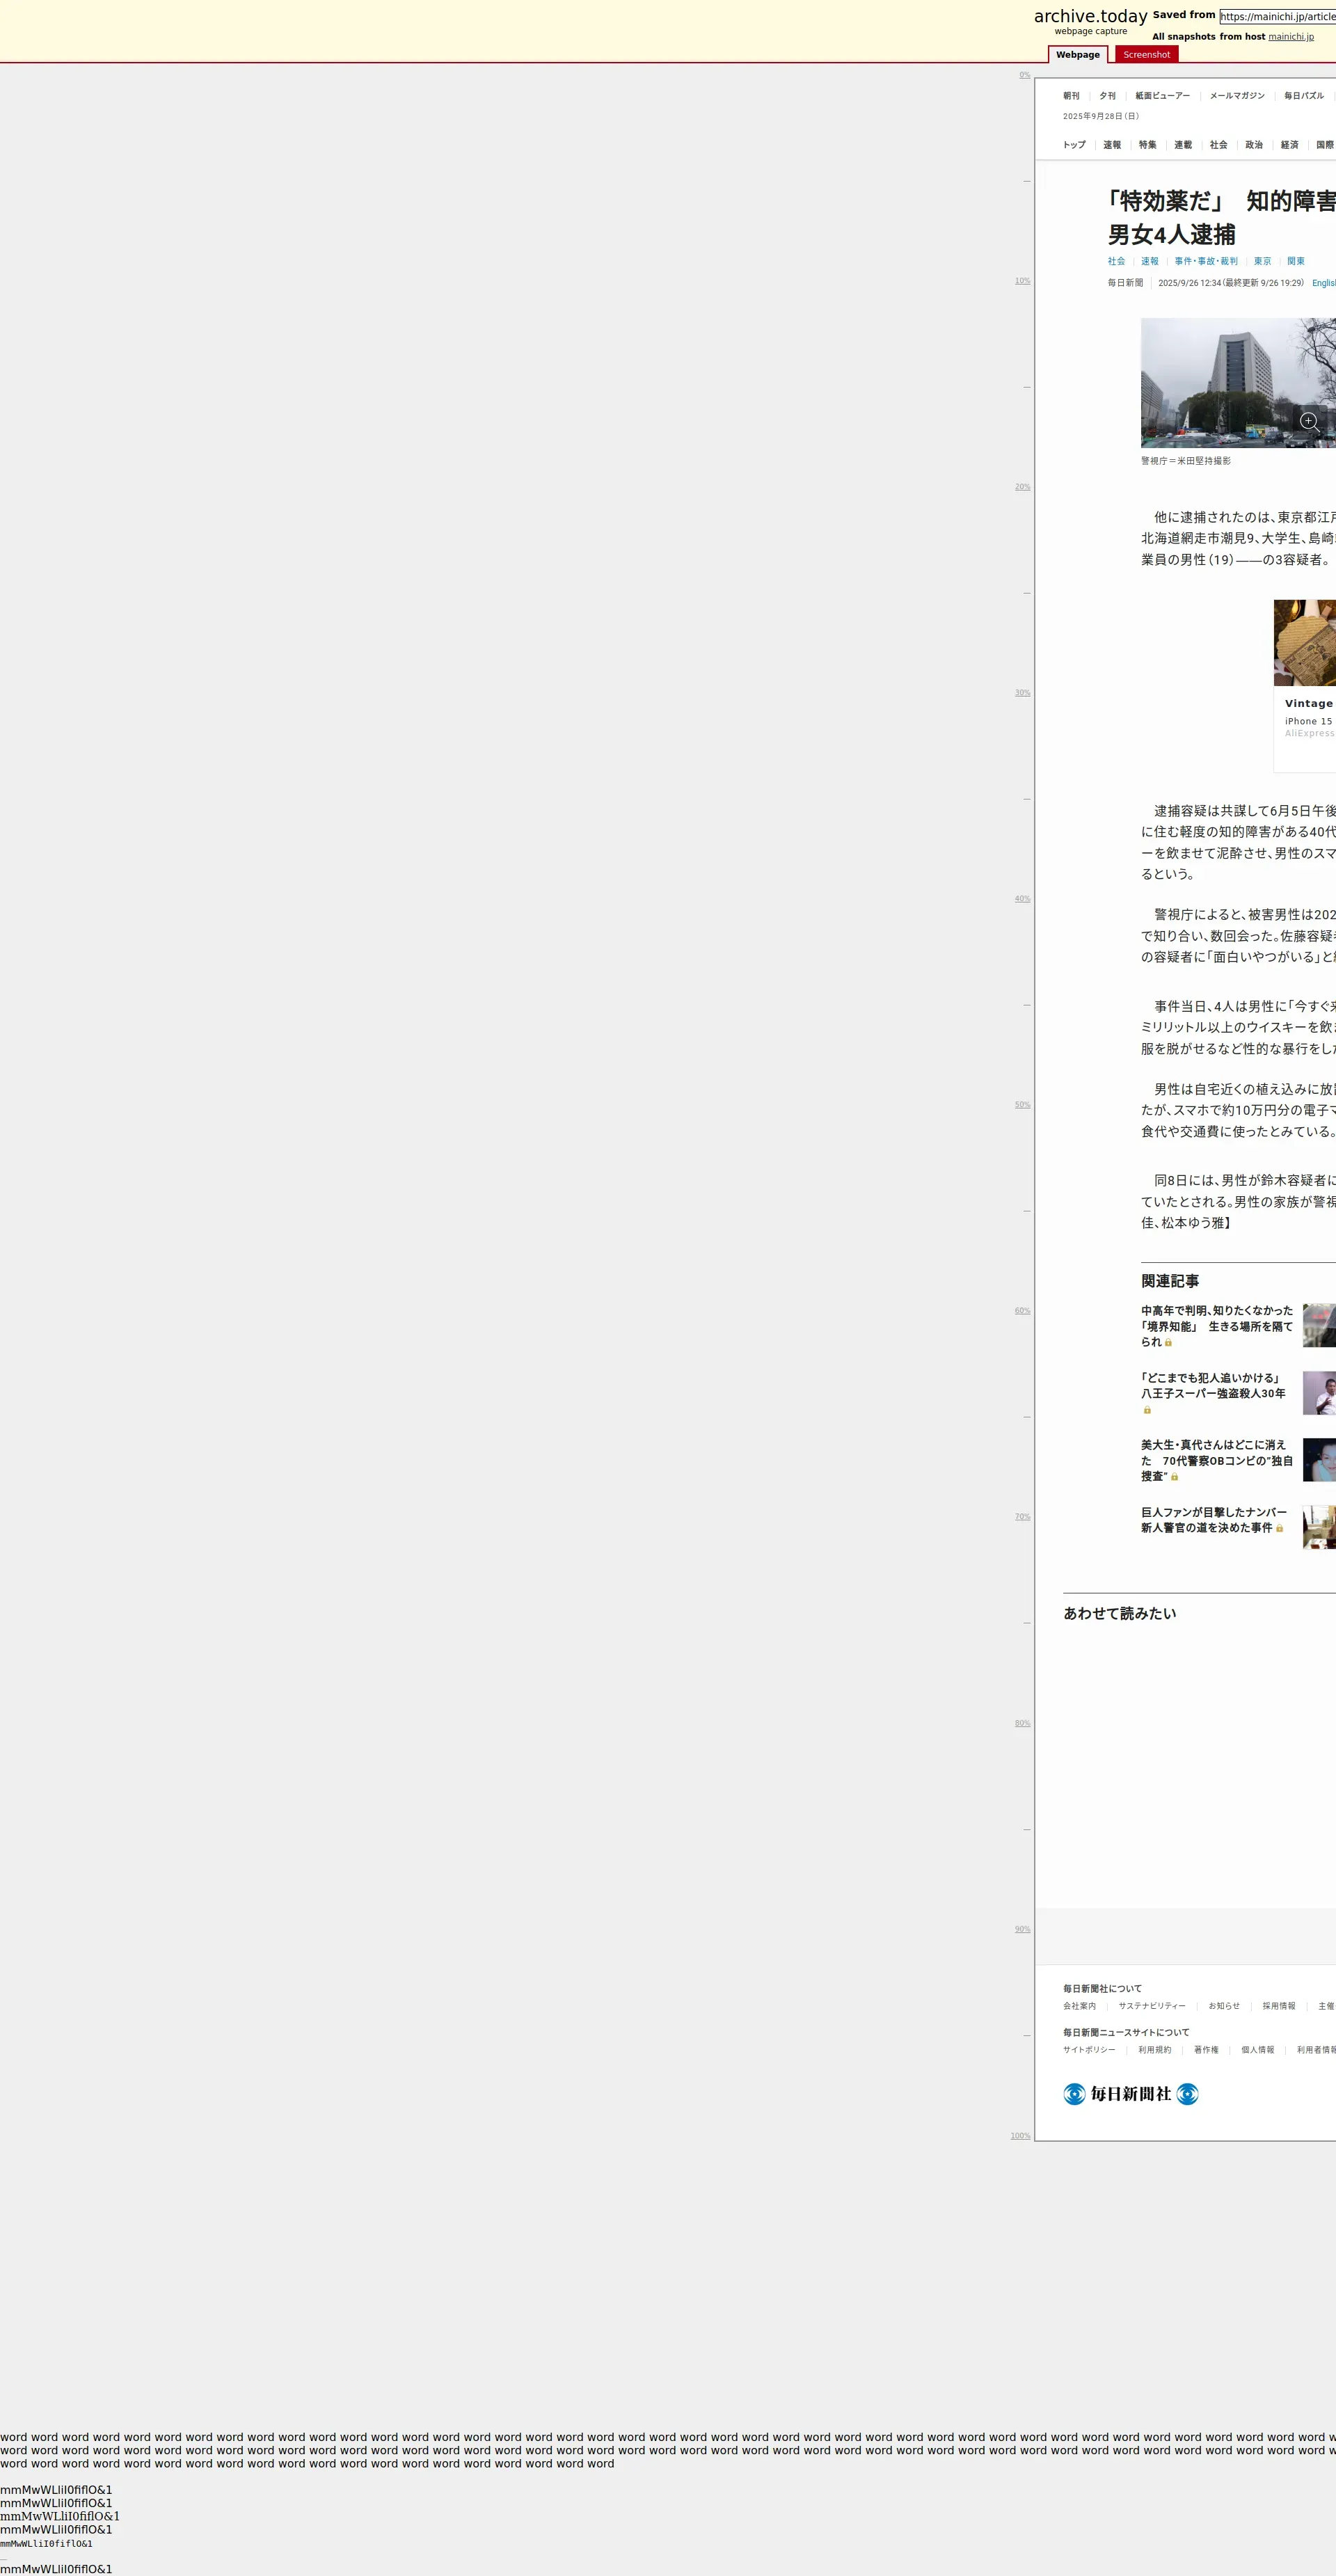Click the magnifier zoom icon on the photo

(1309, 421)
